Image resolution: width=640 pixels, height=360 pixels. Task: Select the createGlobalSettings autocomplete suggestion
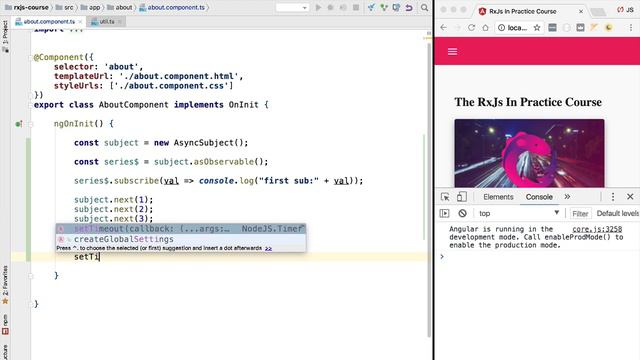(x=181, y=239)
